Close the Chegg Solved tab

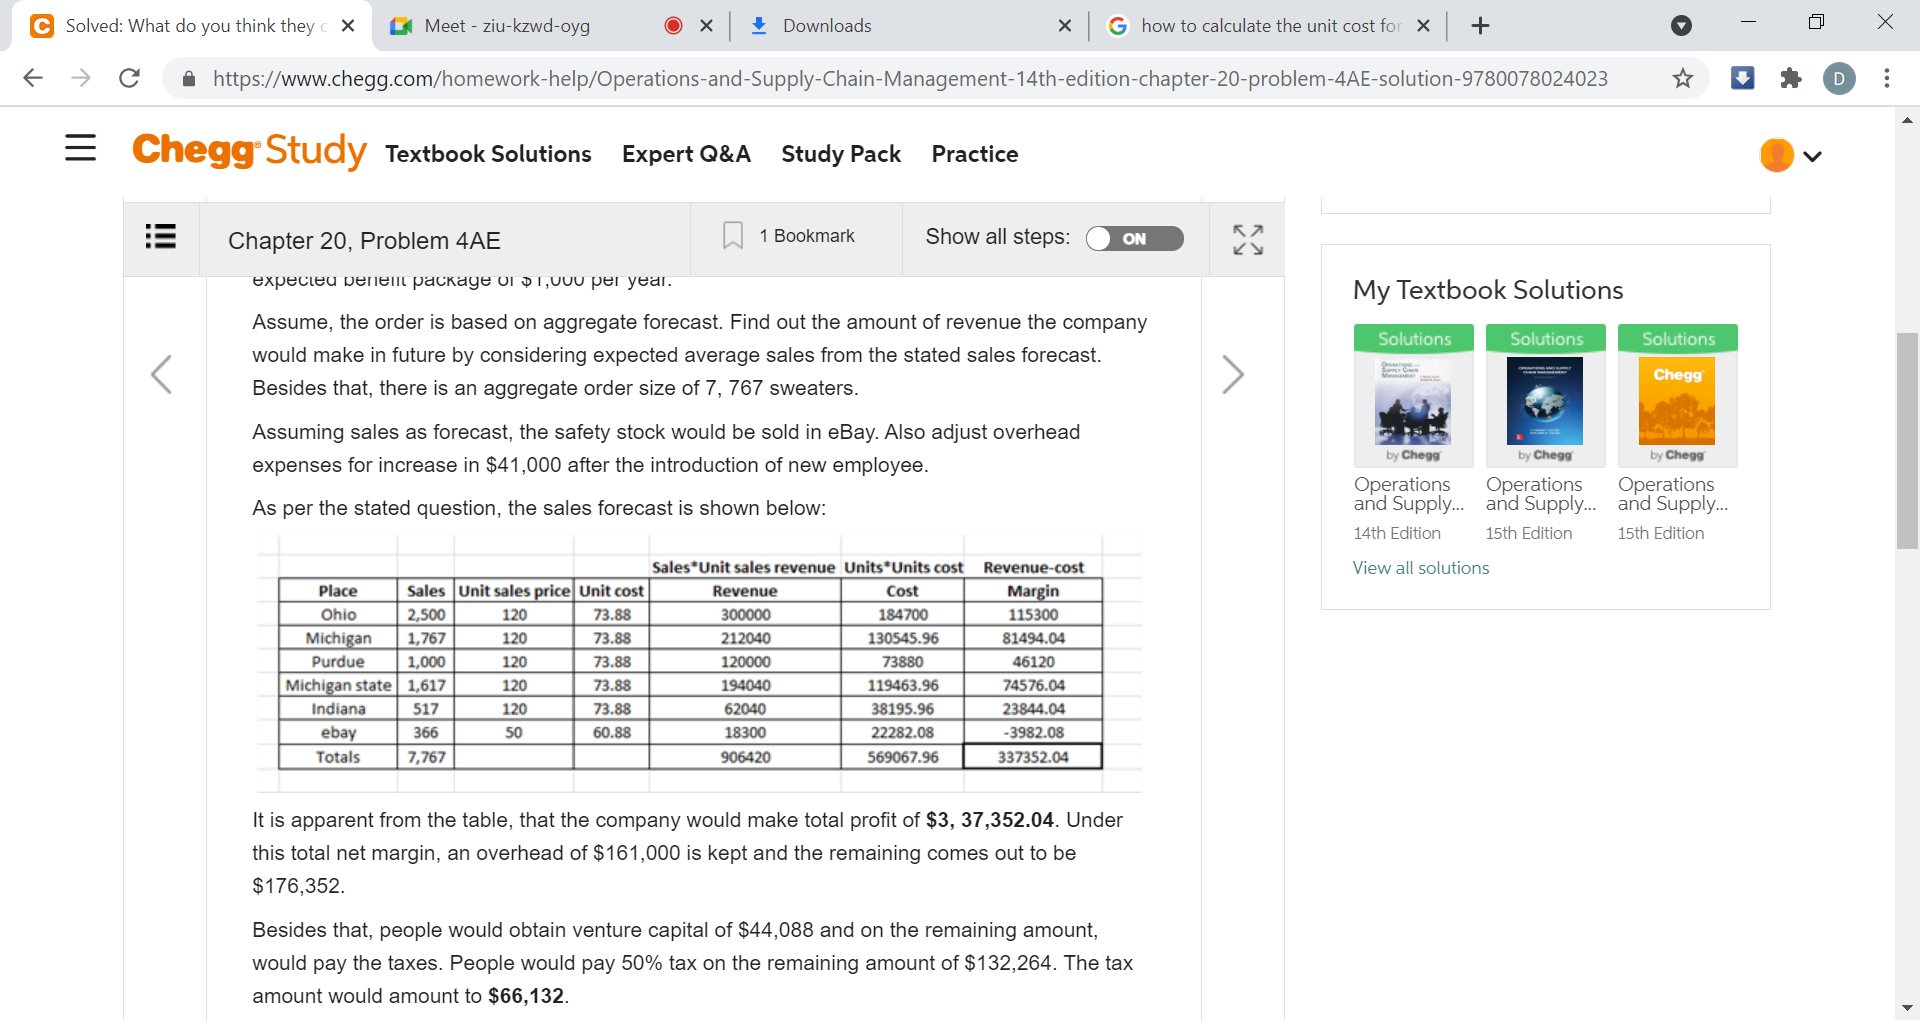pyautogui.click(x=348, y=26)
